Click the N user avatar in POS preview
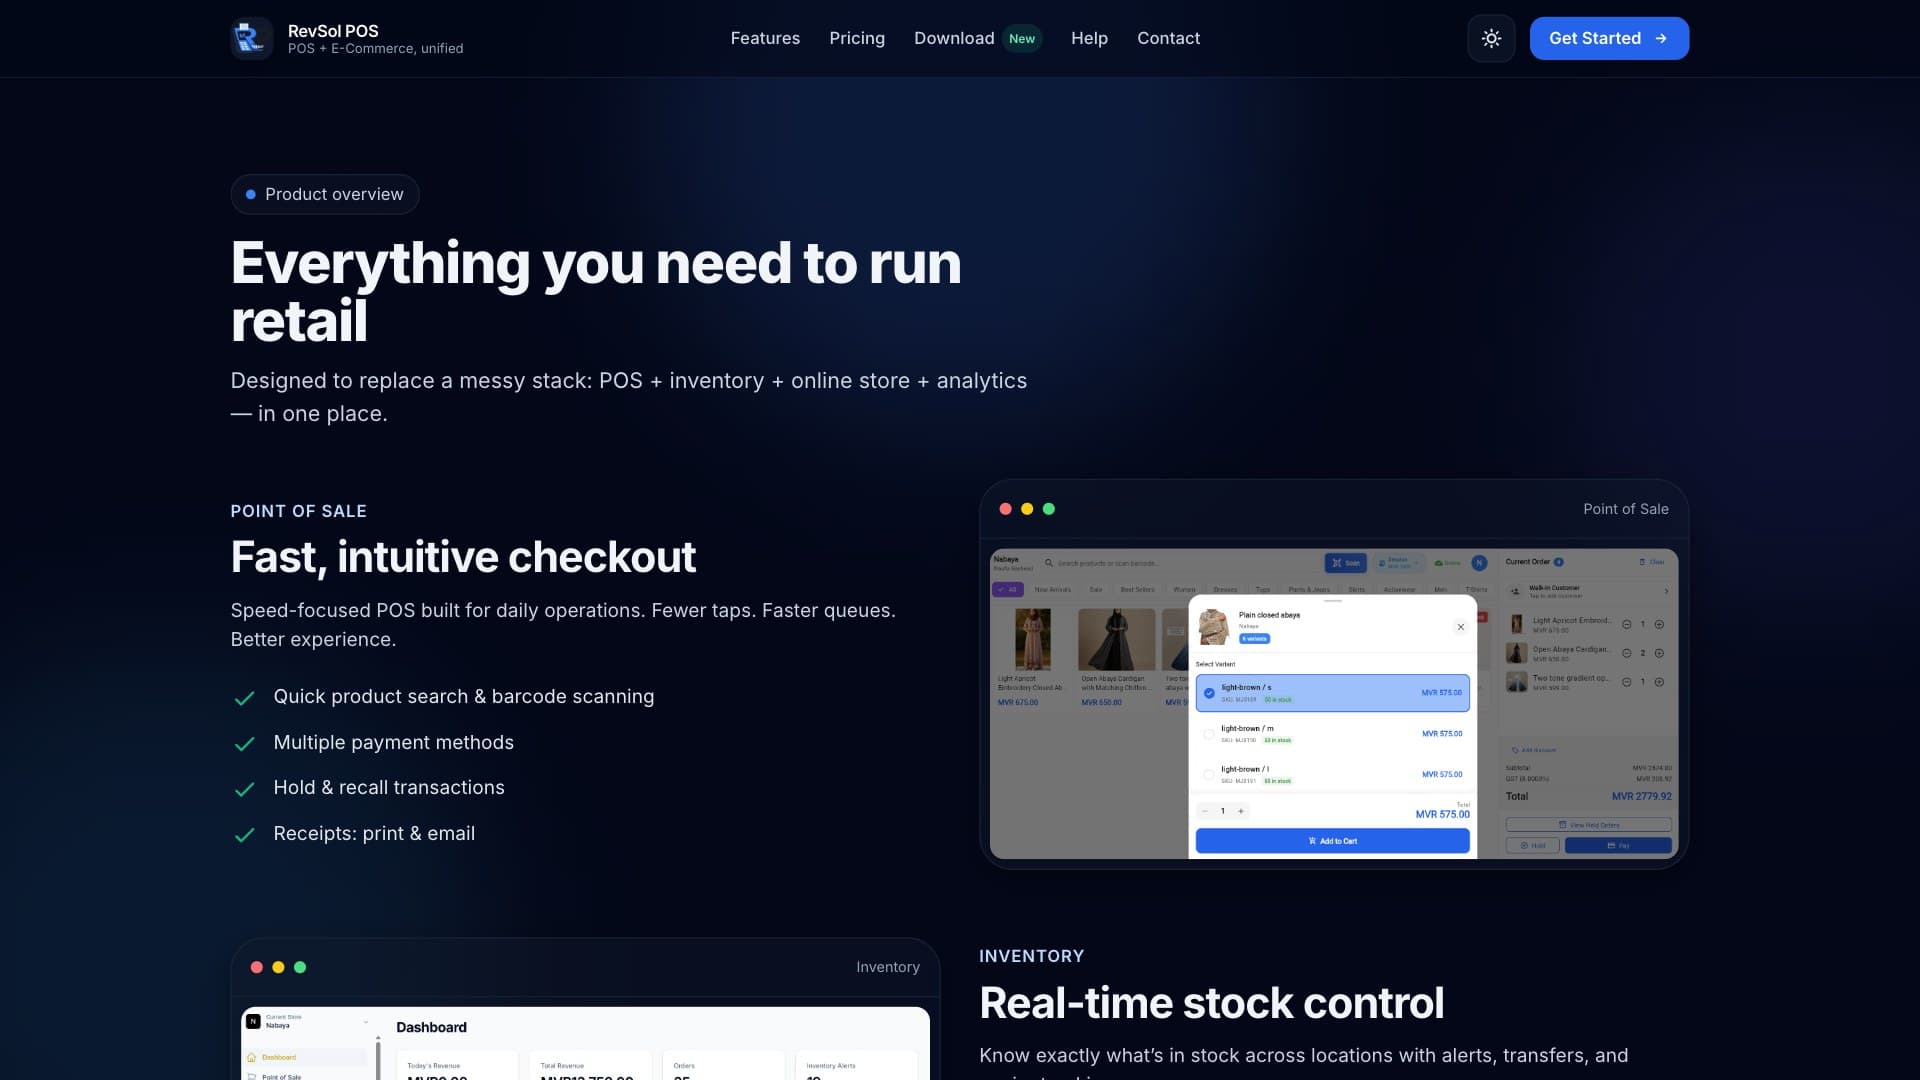This screenshot has height=1080, width=1920. click(1479, 563)
